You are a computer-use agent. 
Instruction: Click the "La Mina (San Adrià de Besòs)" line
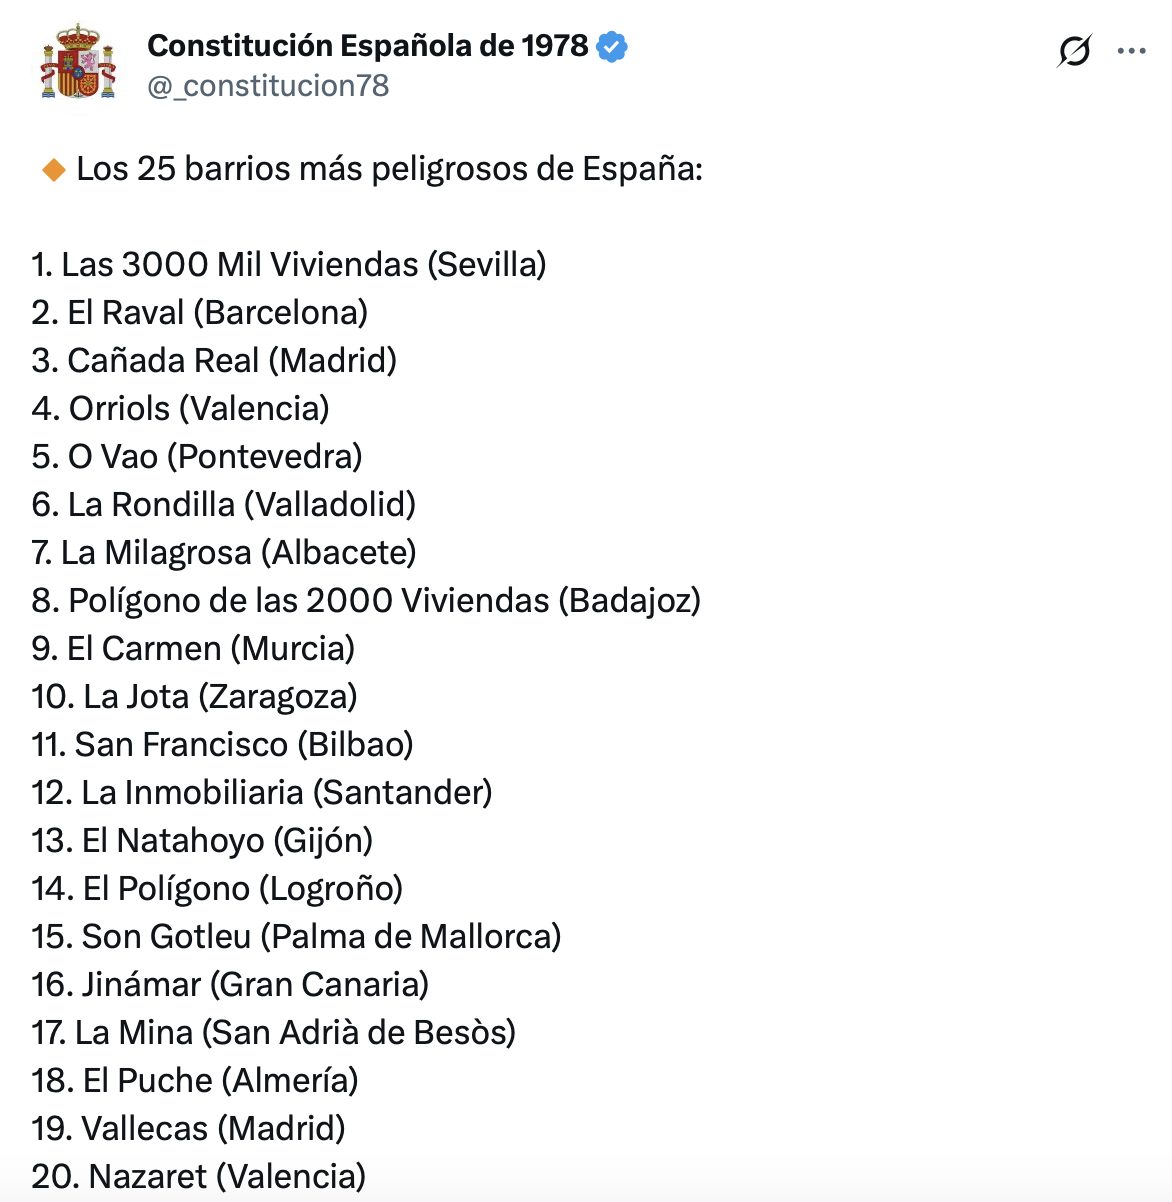coord(274,1033)
